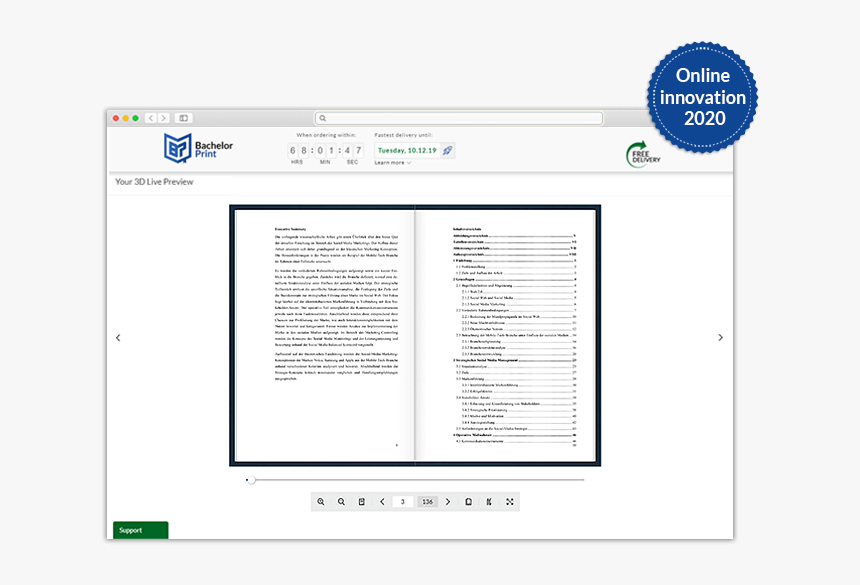Screen dimensions: 860x585
Task: Click the zoom in magnifier icon
Action: (321, 502)
